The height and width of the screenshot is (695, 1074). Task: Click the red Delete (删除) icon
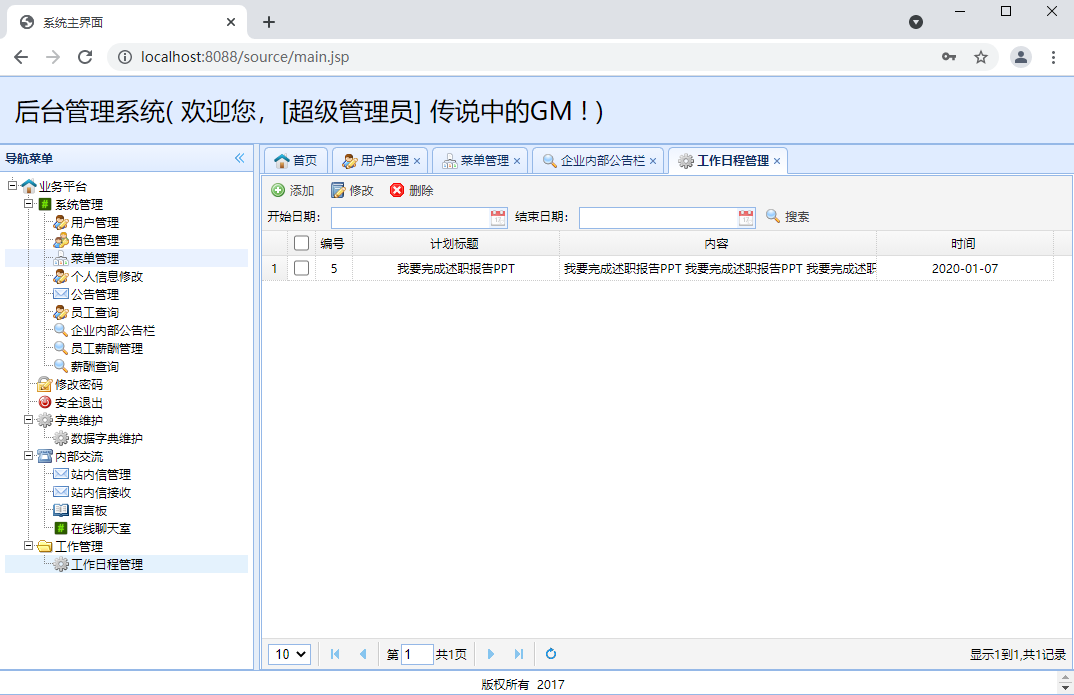[x=397, y=190]
